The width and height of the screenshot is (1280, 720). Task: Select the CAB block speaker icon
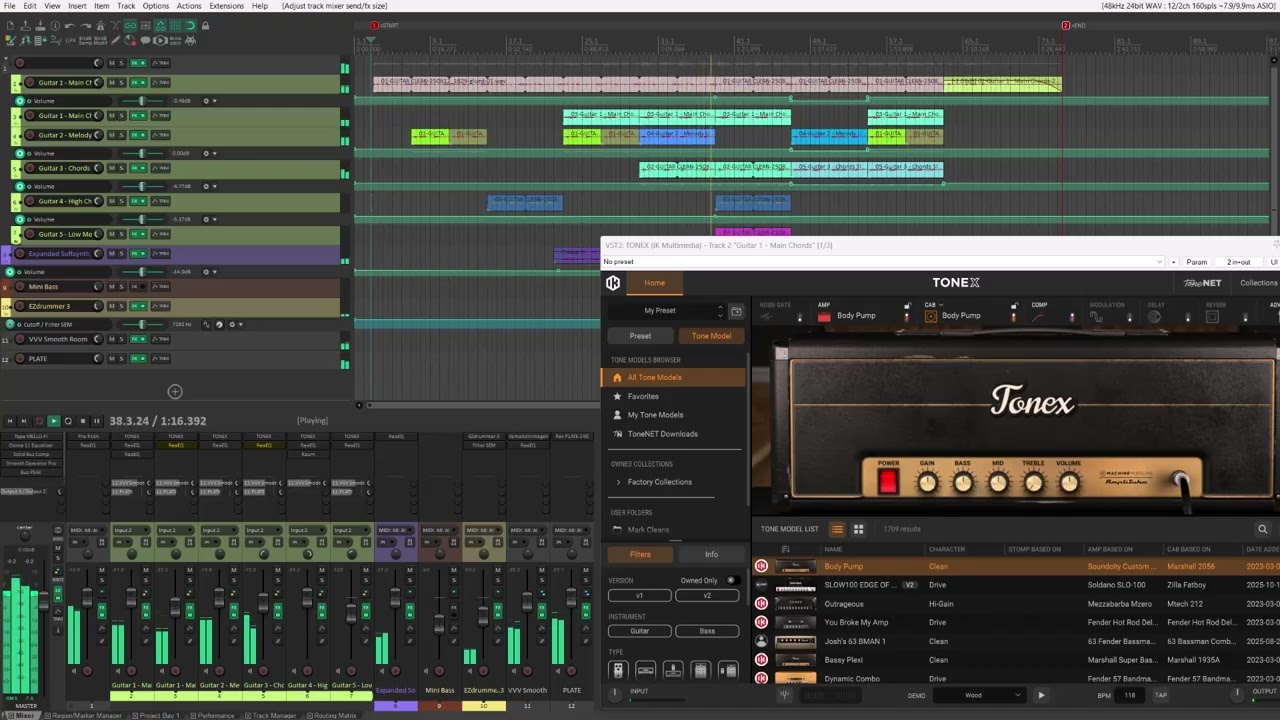pyautogui.click(x=931, y=316)
